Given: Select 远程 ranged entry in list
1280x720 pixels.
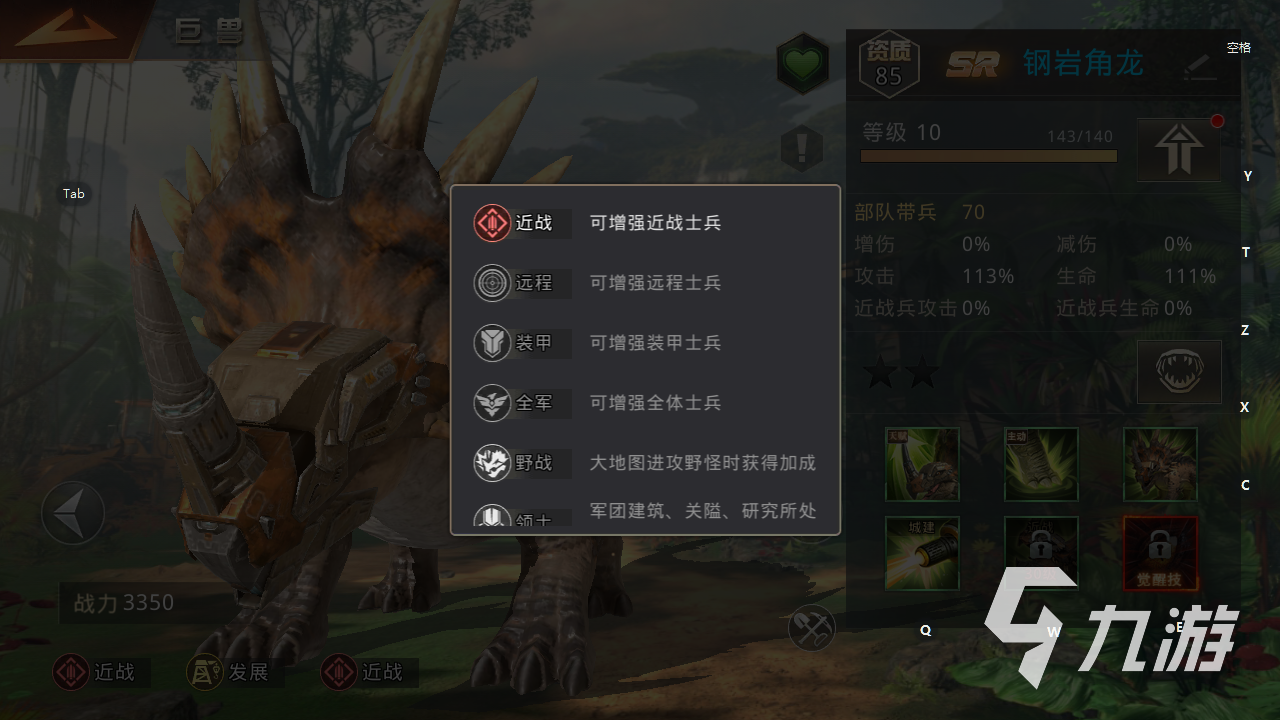Looking at the screenshot, I should [x=645, y=283].
